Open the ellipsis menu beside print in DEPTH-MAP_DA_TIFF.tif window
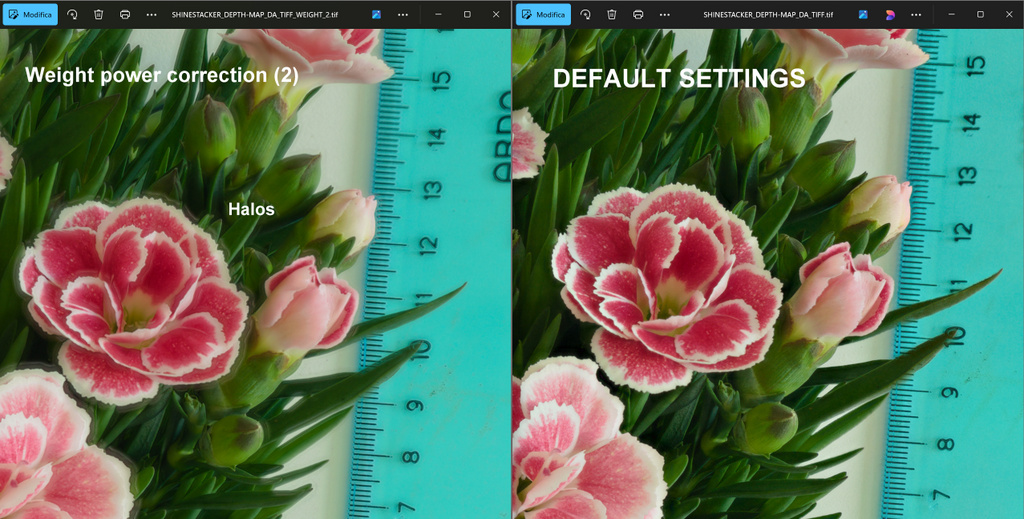Image resolution: width=1024 pixels, height=519 pixels. [x=665, y=14]
